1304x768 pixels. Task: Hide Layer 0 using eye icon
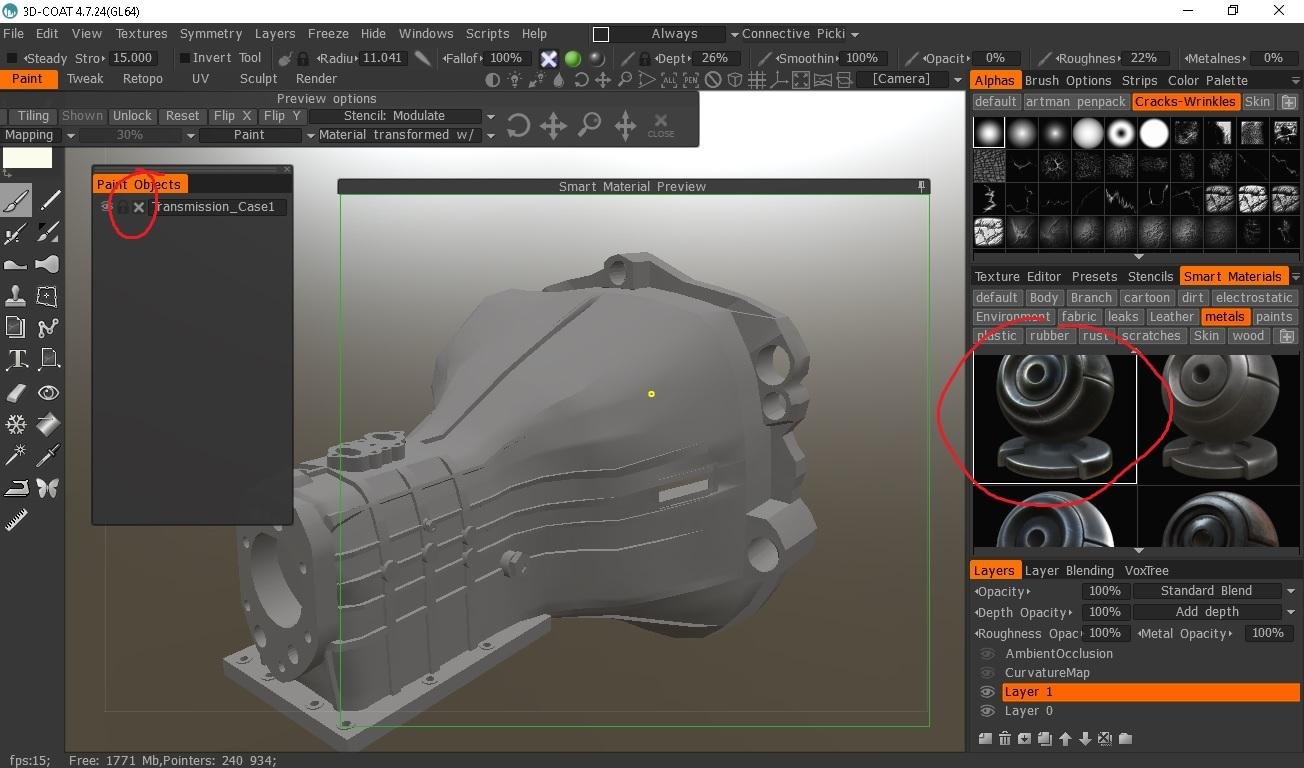pos(987,711)
